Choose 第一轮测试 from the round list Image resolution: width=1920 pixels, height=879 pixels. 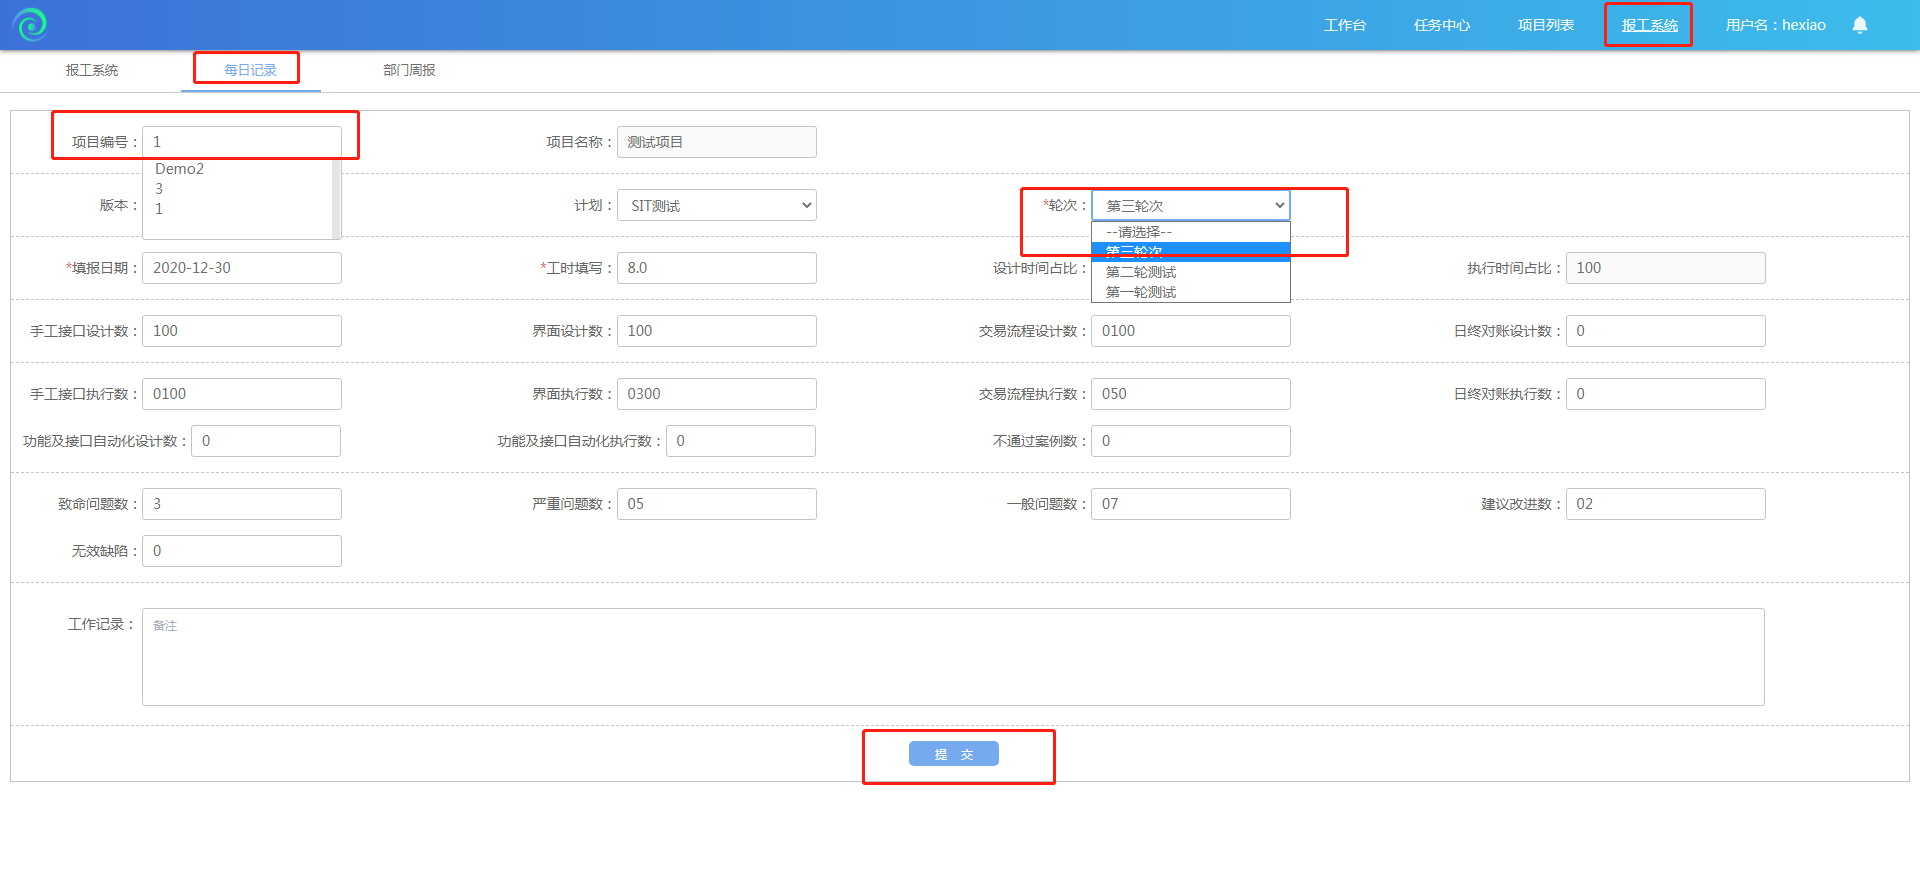tap(1141, 292)
